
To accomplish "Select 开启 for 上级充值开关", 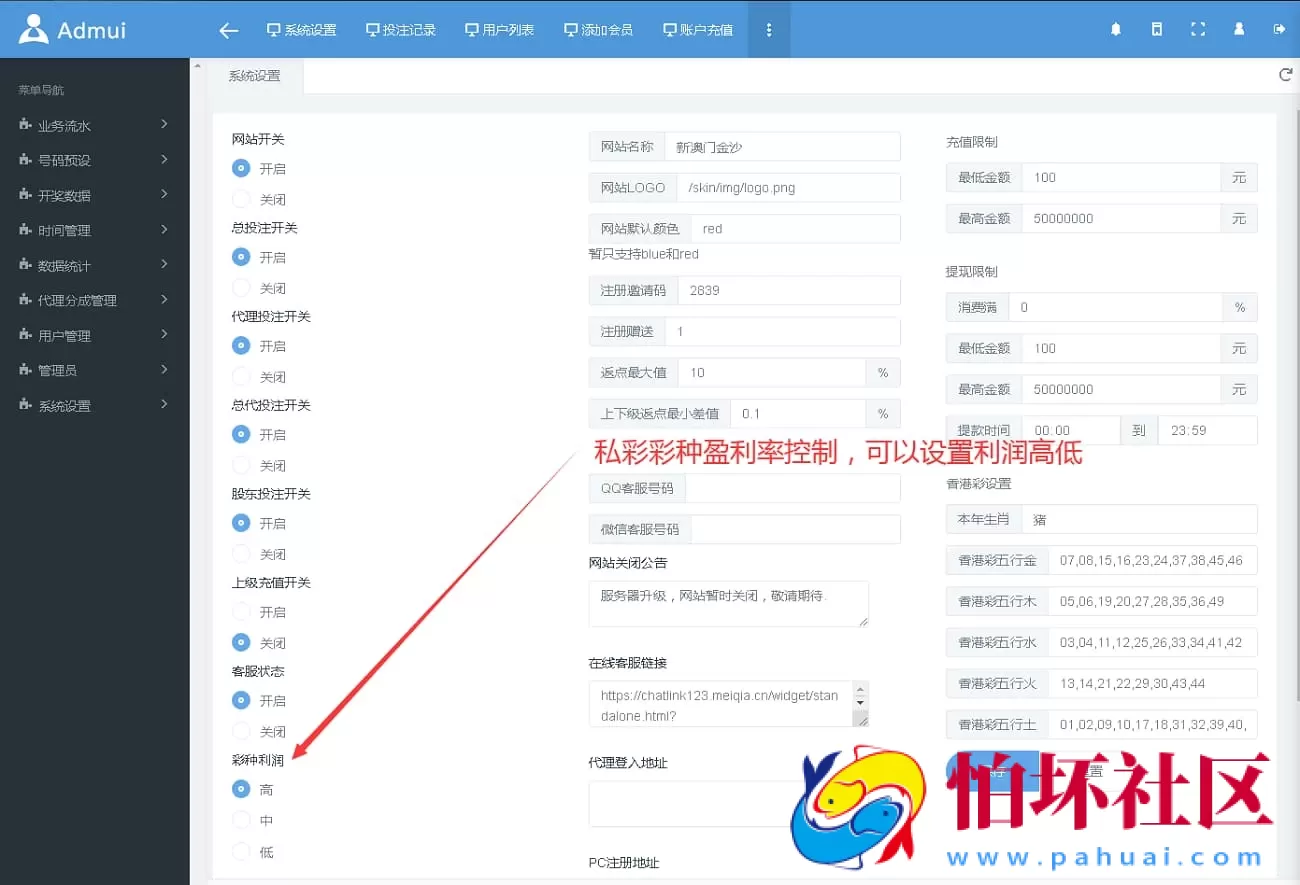I will (x=241, y=612).
